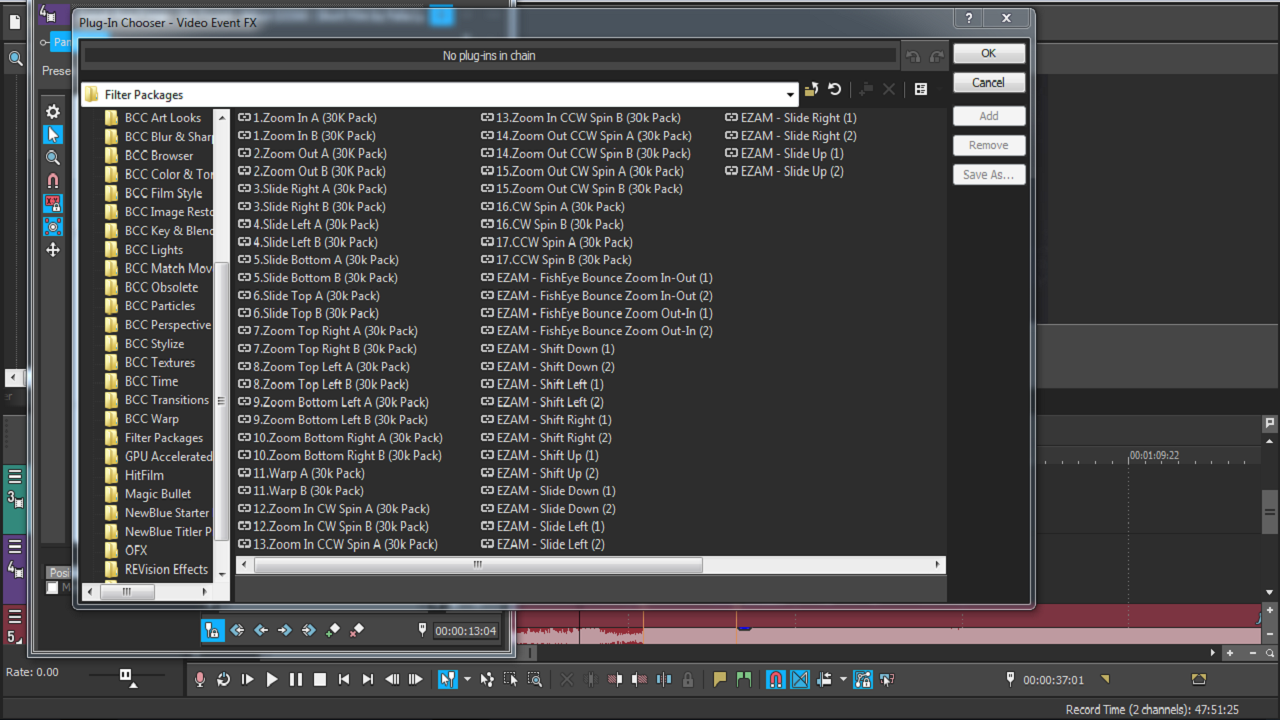Toggle Enable Snapping magnet button
The image size is (1280, 720).
(776, 680)
